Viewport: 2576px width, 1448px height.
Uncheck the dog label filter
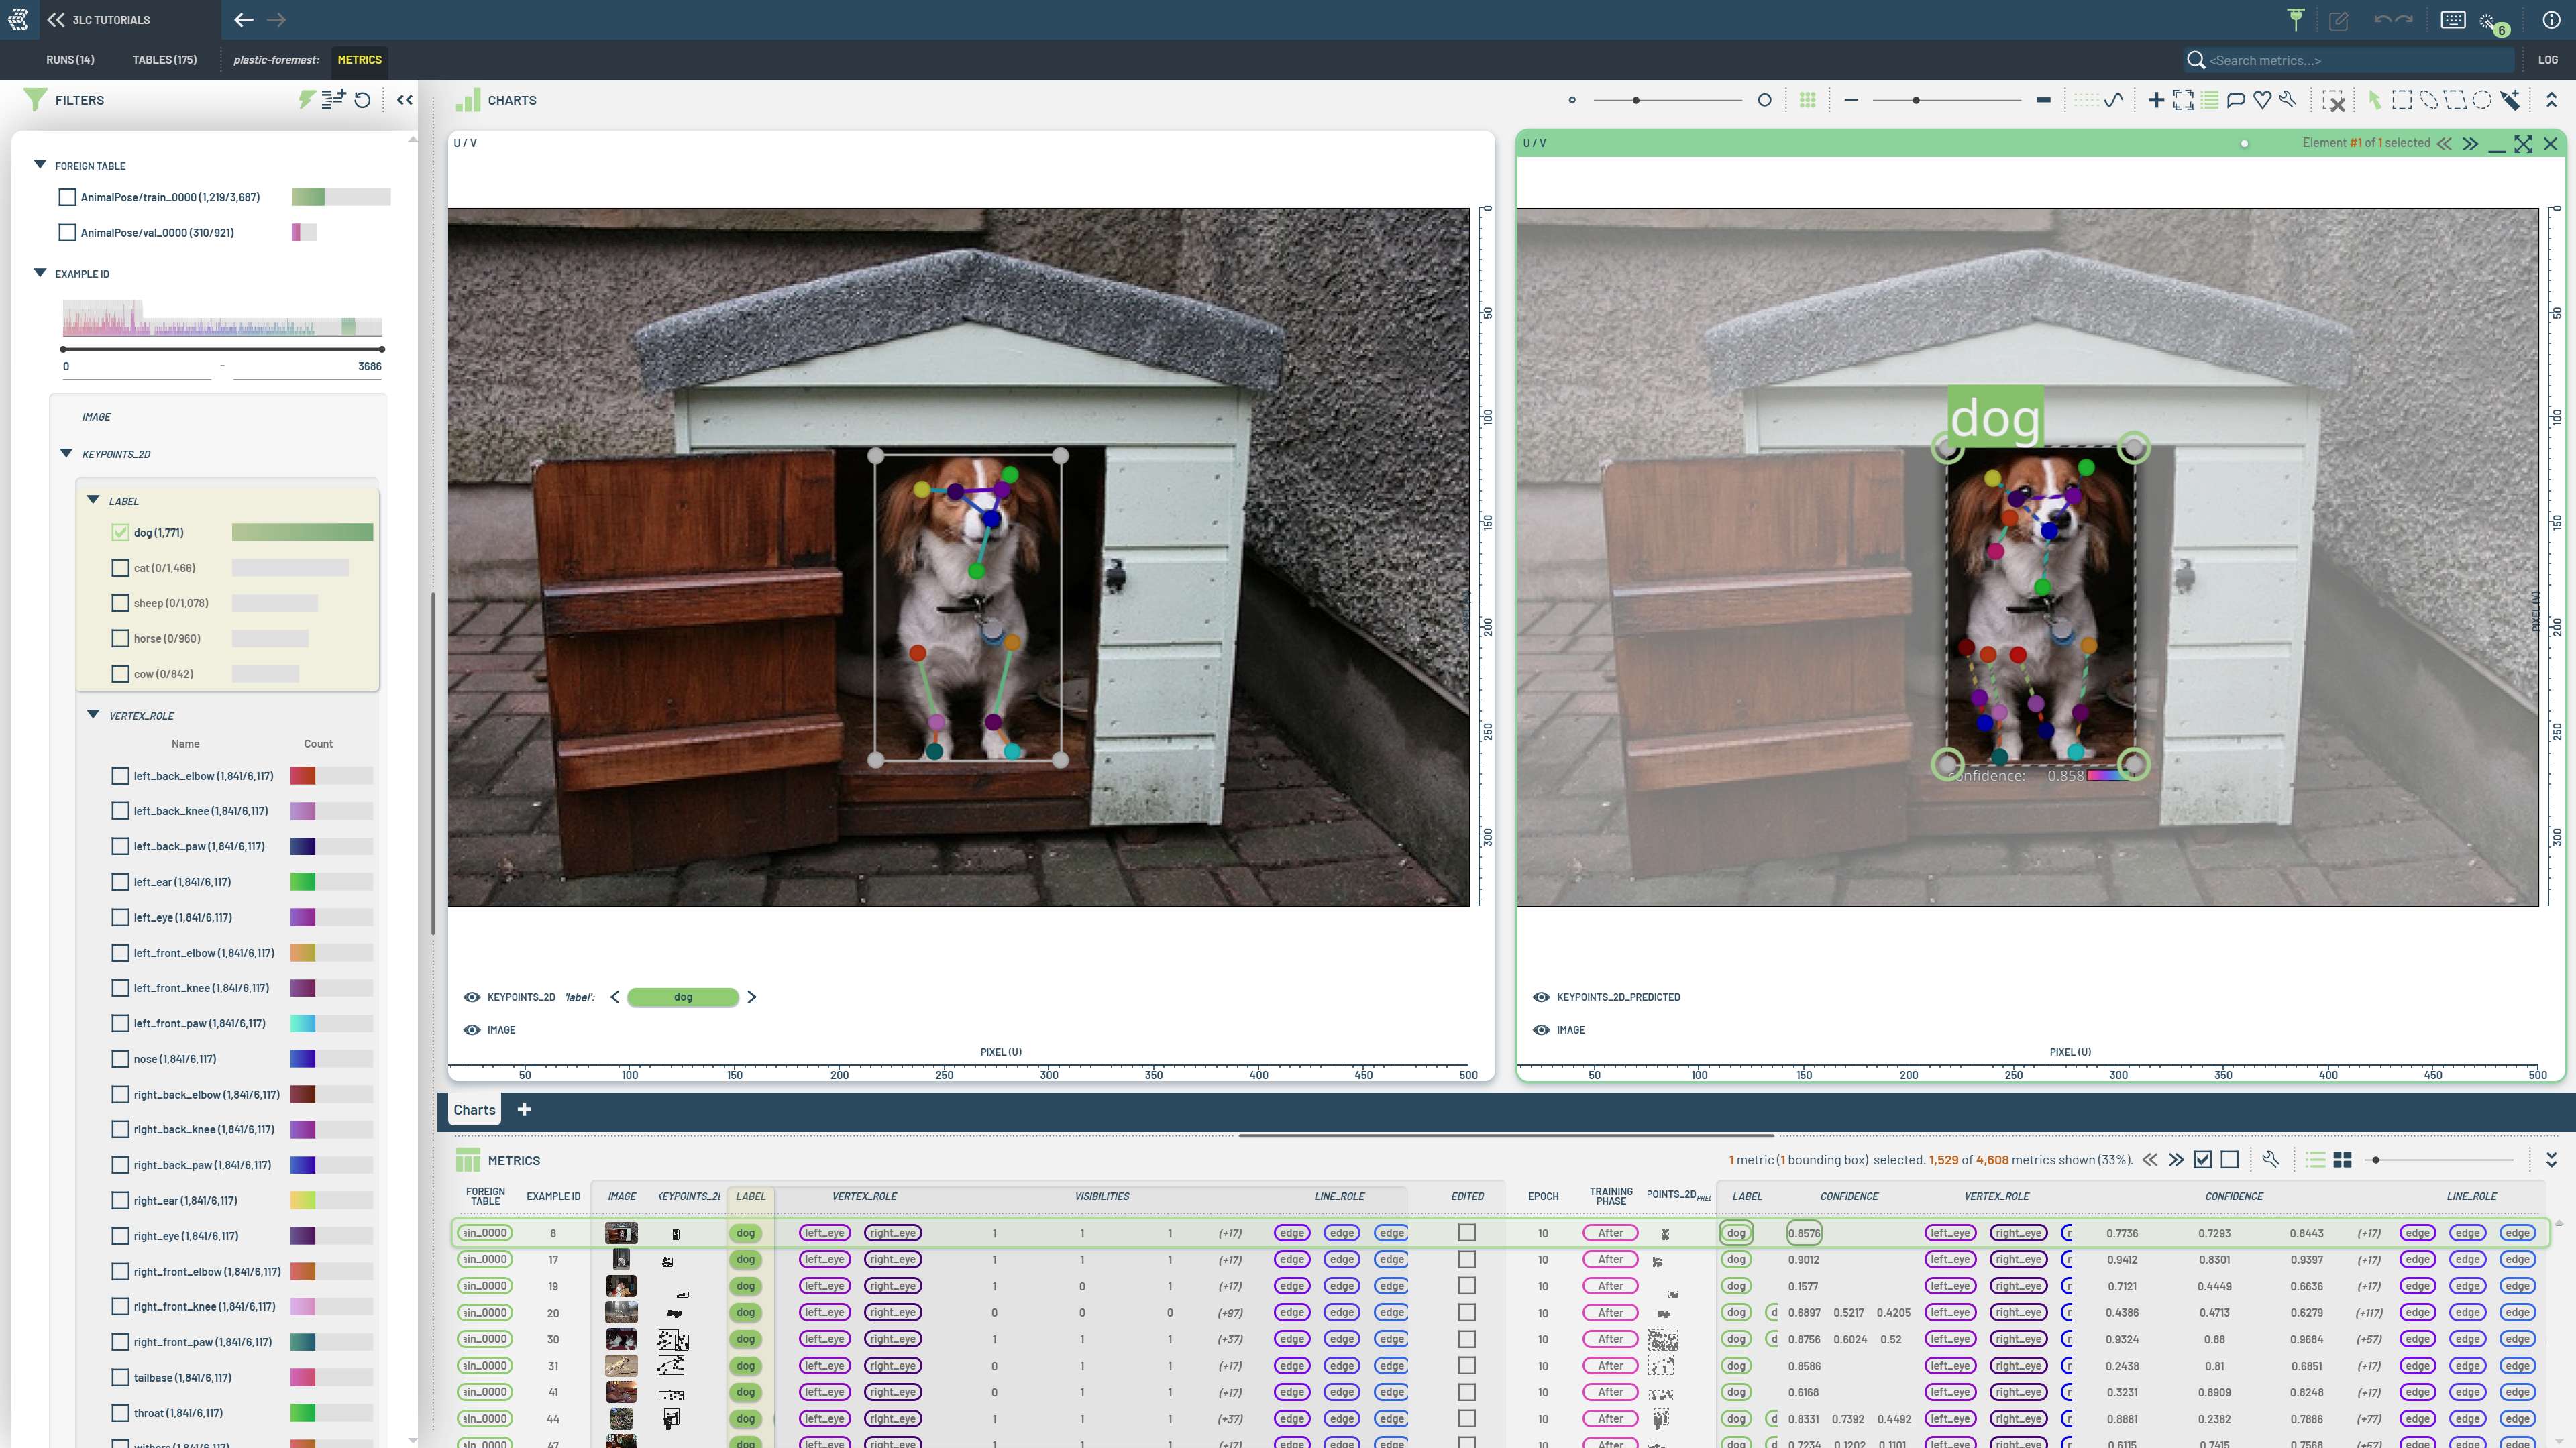point(120,533)
